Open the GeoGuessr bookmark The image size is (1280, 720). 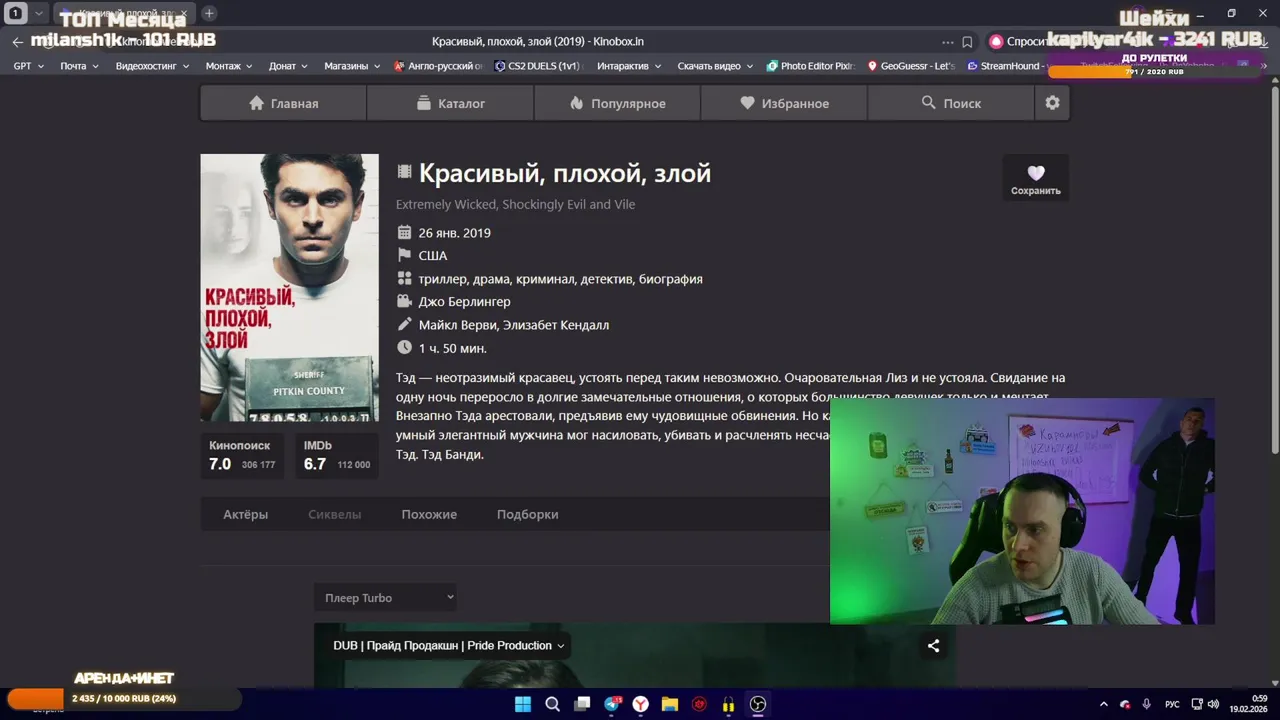911,66
